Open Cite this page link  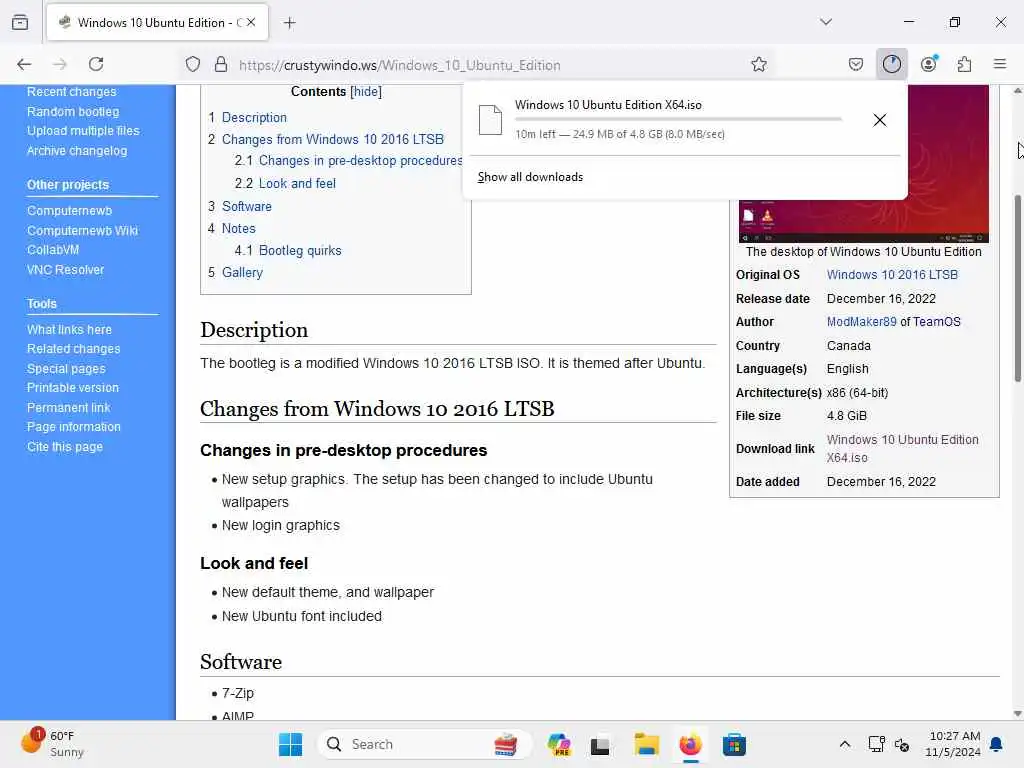[x=65, y=447]
